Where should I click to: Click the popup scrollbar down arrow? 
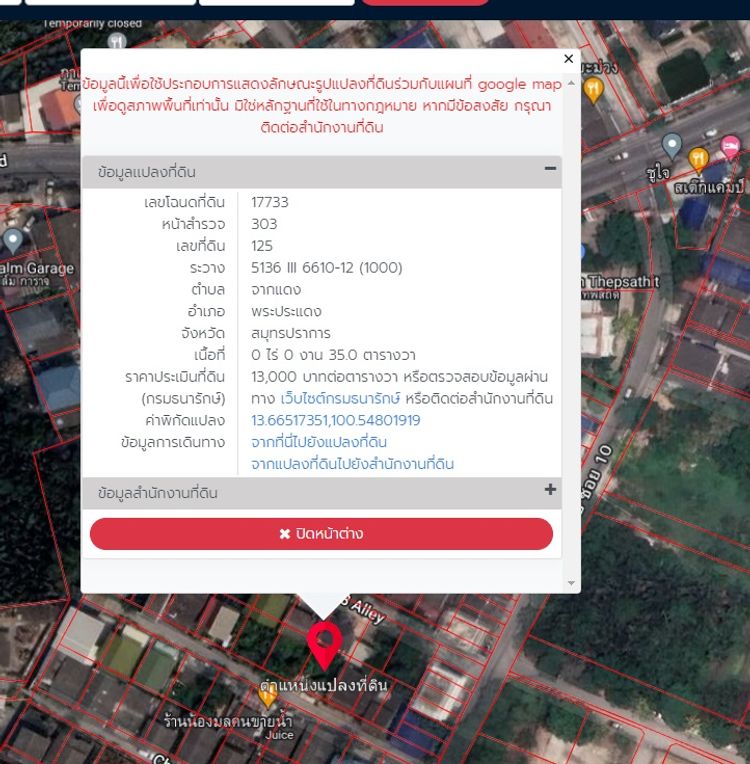[x=571, y=583]
